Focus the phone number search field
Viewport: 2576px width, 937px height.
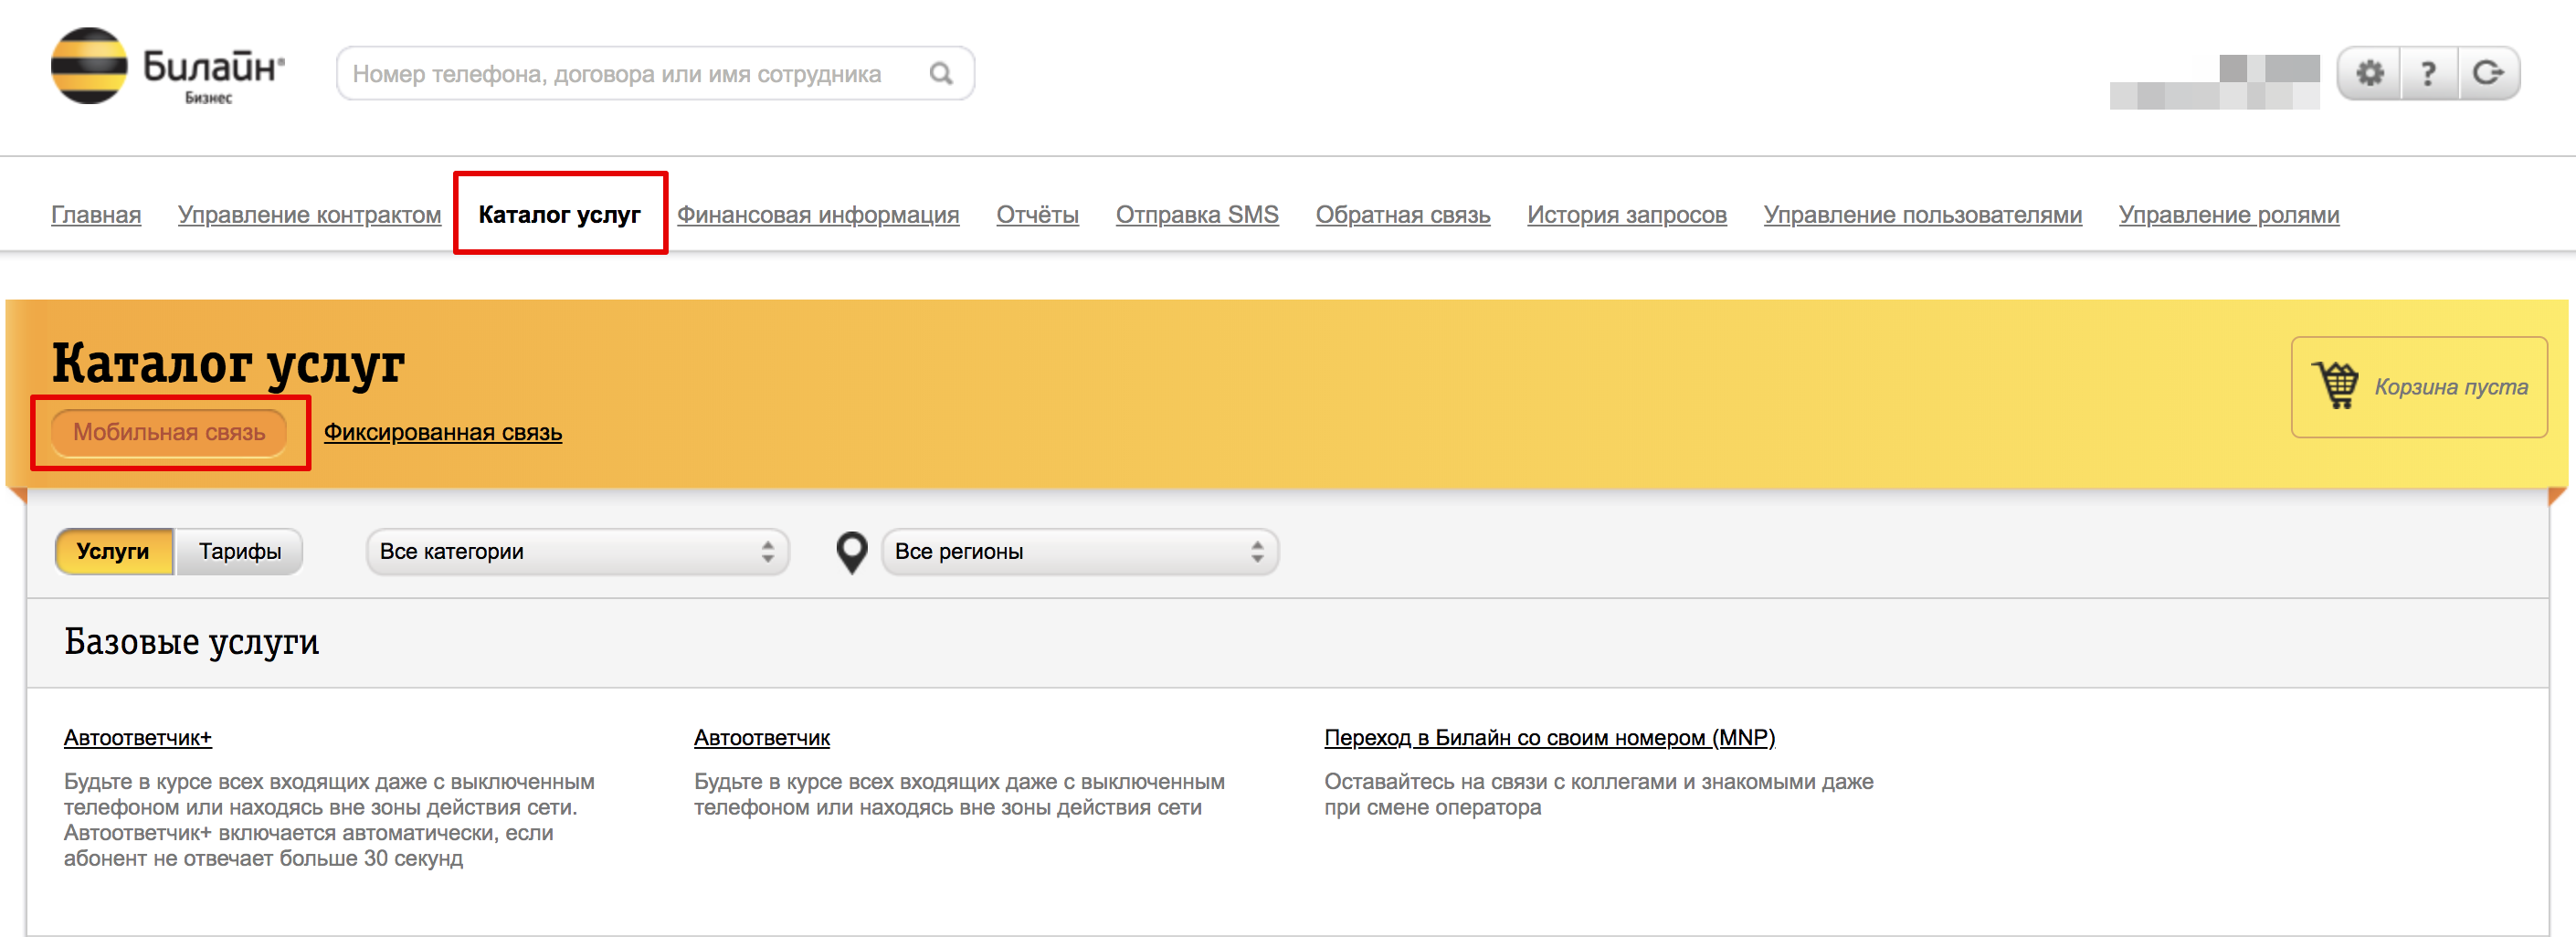pos(655,73)
